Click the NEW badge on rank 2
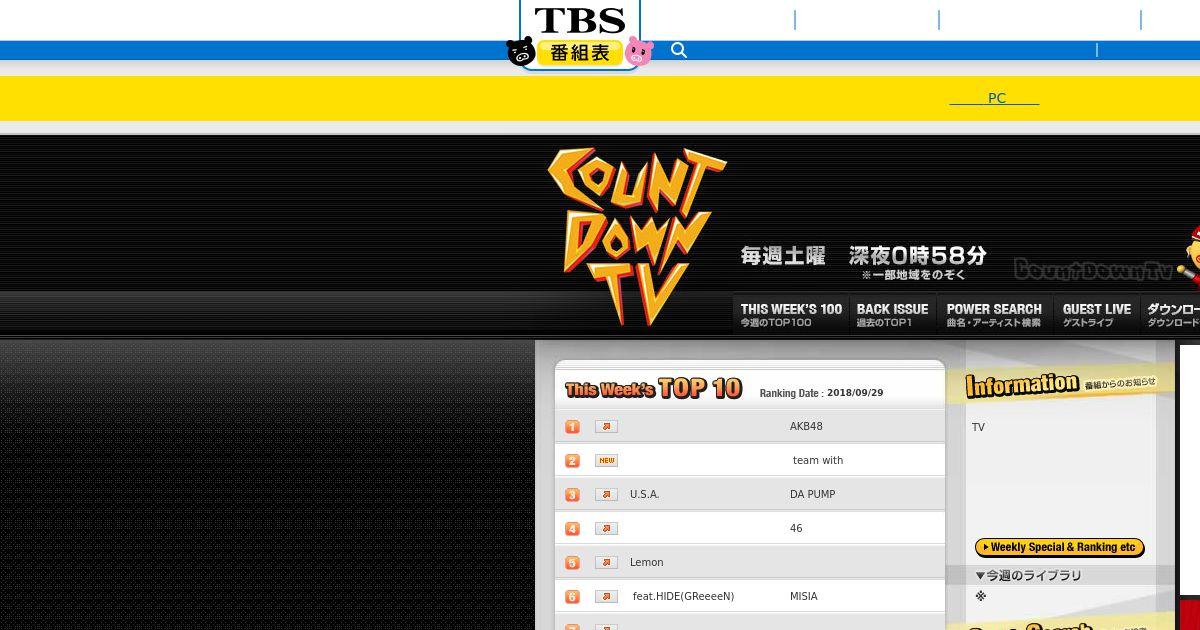This screenshot has width=1200, height=630. (x=606, y=460)
